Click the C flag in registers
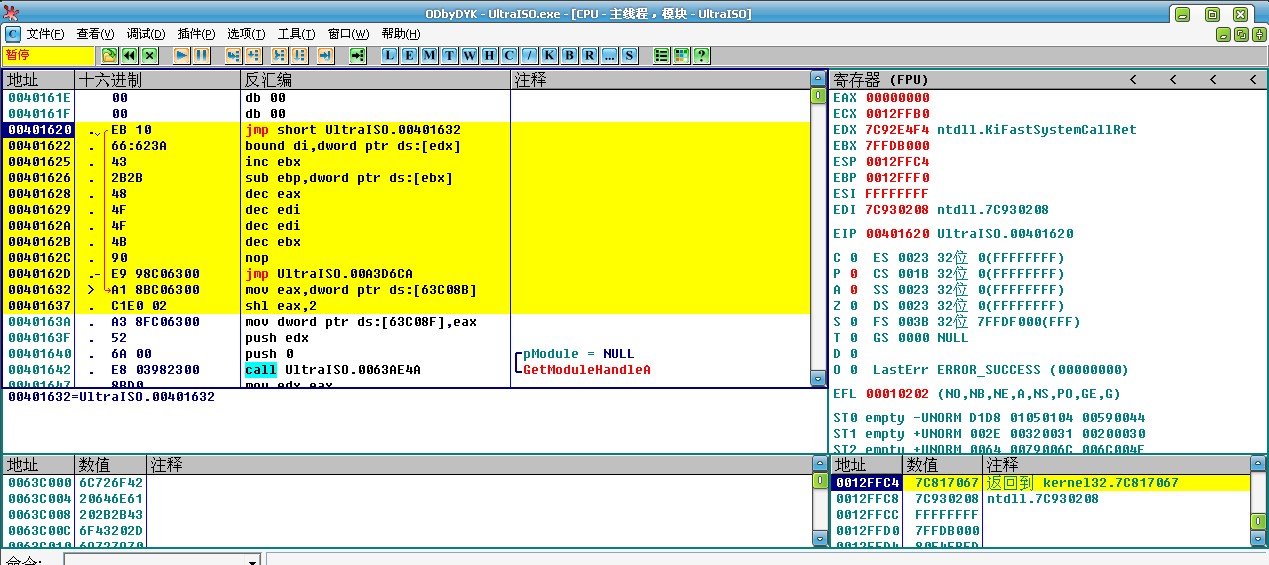The height and width of the screenshot is (565, 1269). coord(845,258)
